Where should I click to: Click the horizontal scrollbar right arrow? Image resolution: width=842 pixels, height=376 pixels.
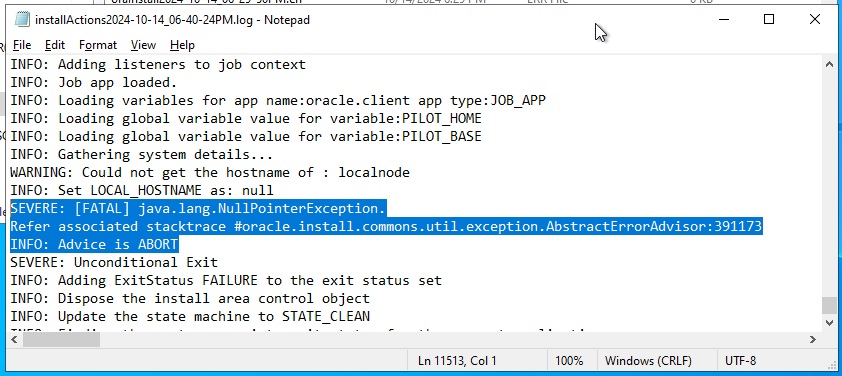[813, 339]
